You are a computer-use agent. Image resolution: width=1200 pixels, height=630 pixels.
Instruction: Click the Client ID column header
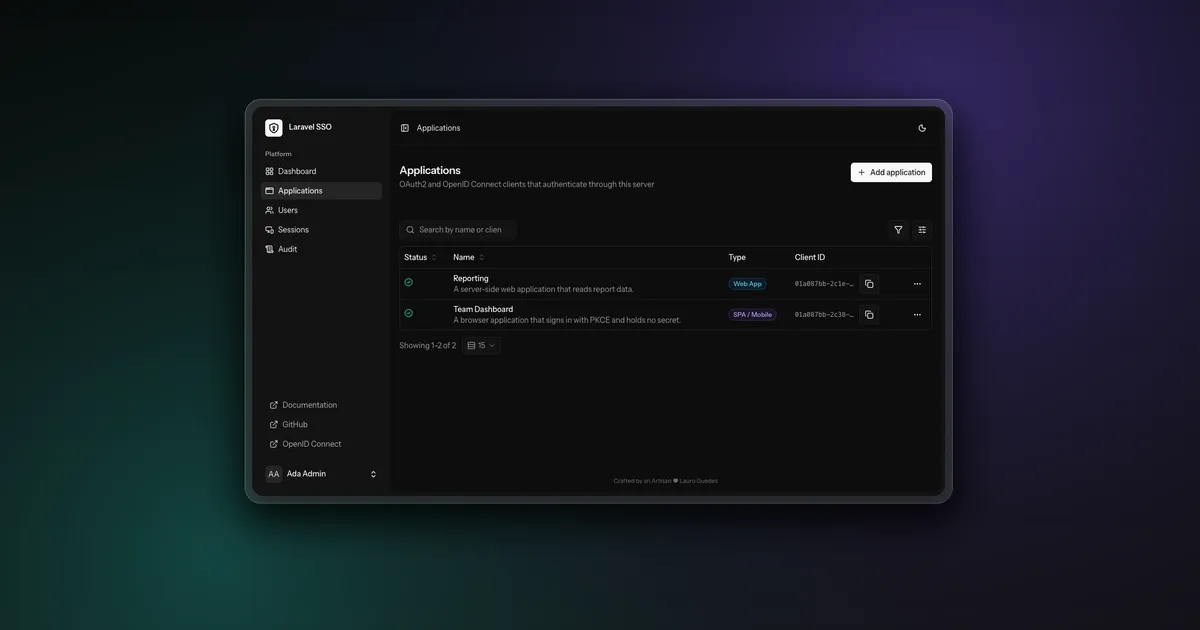pyautogui.click(x=810, y=258)
